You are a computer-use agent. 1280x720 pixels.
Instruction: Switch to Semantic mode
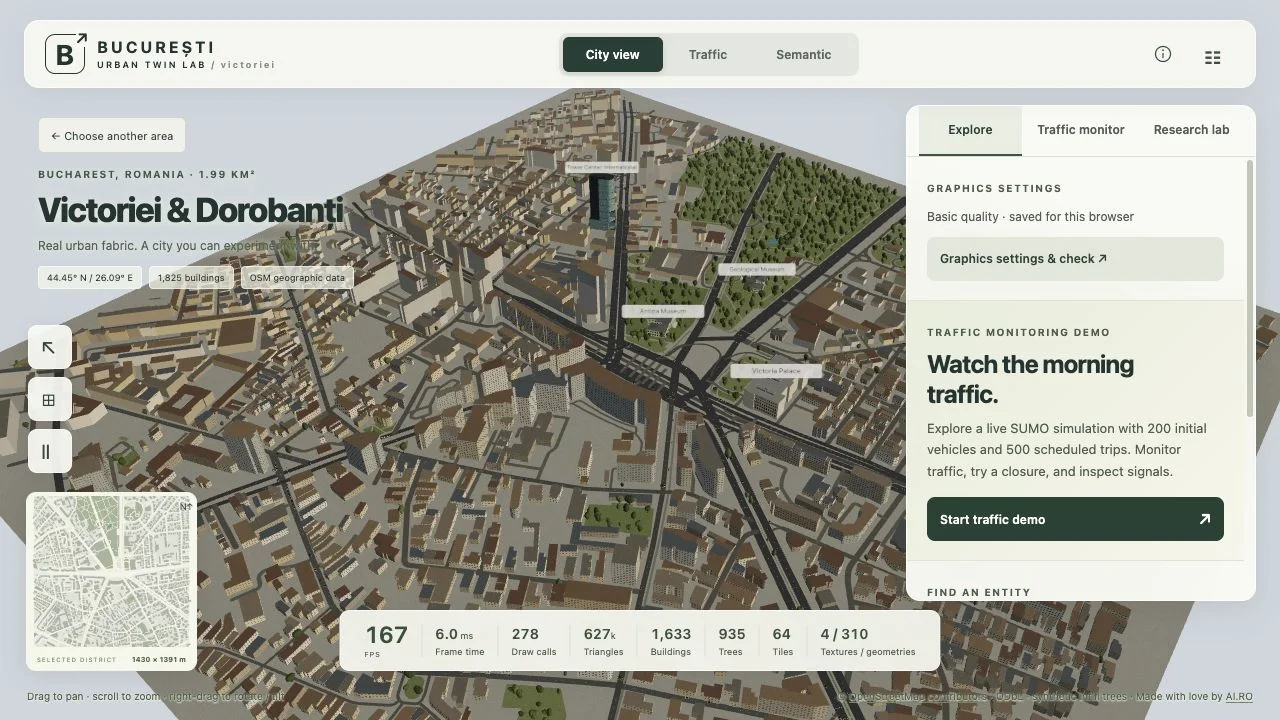coord(803,55)
